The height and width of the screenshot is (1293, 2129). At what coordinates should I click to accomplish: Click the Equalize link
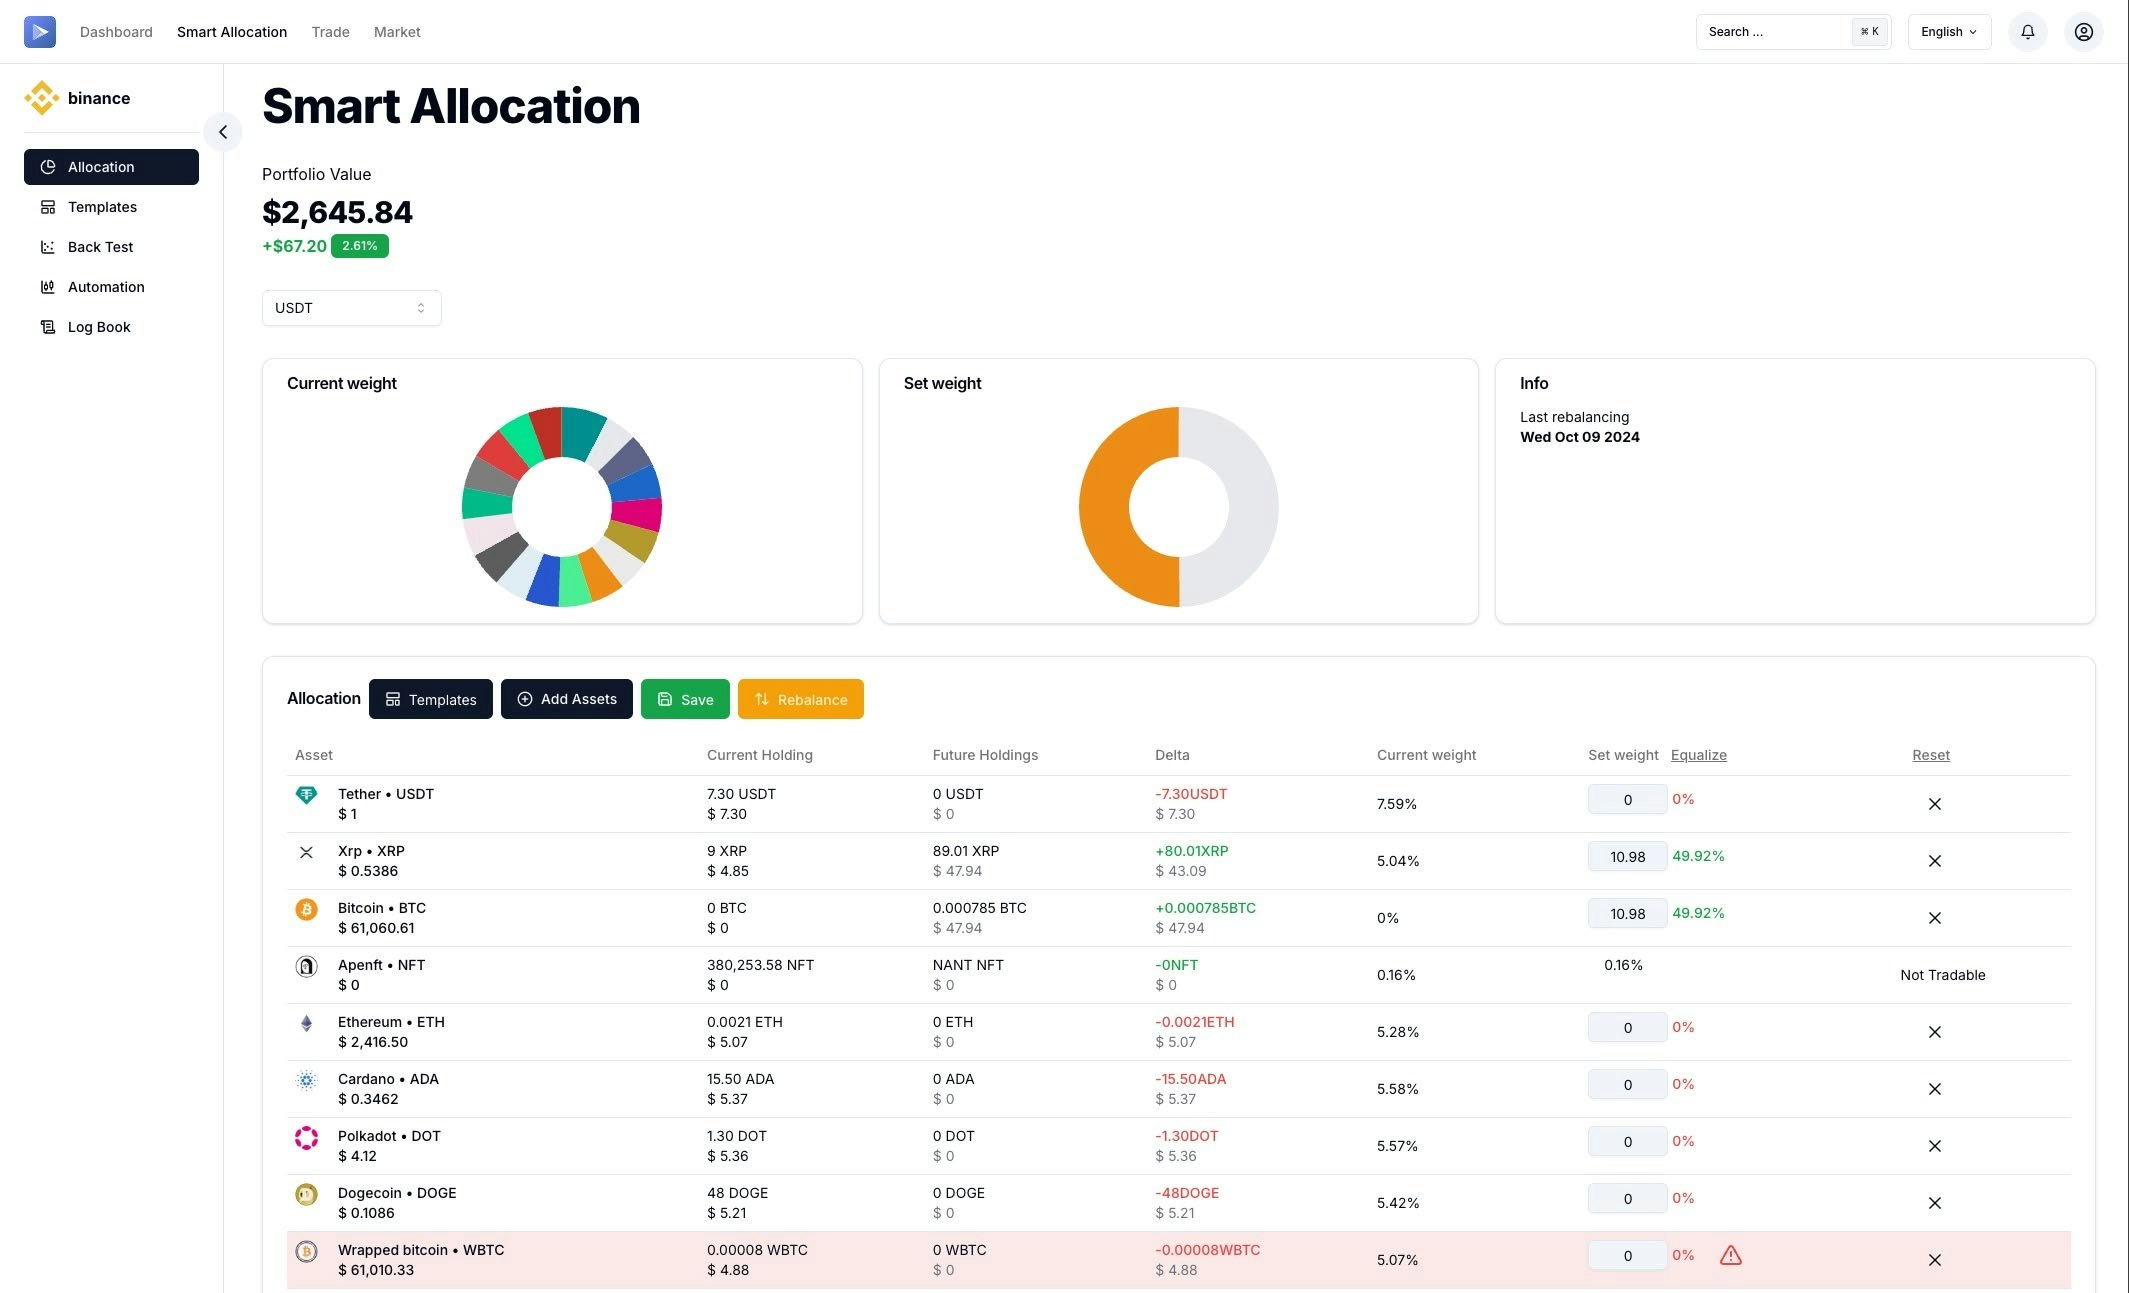click(x=1698, y=755)
